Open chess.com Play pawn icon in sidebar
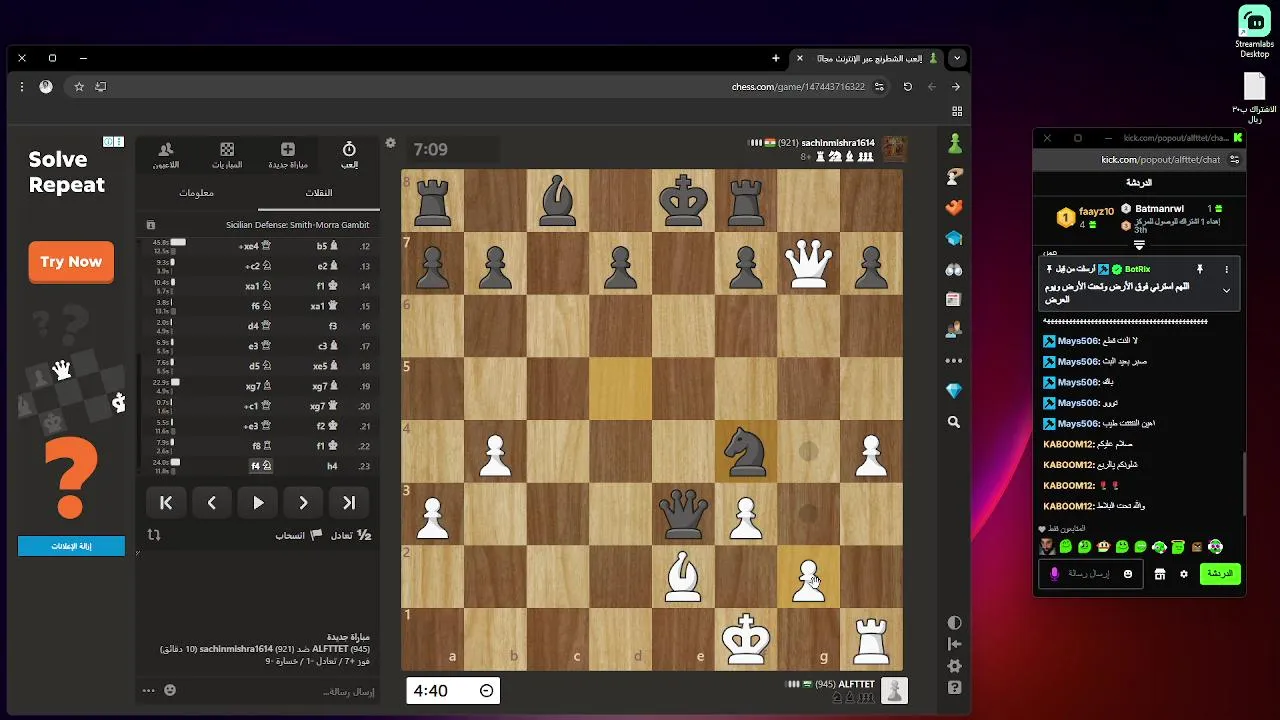Viewport: 1280px width, 720px height. point(954,145)
